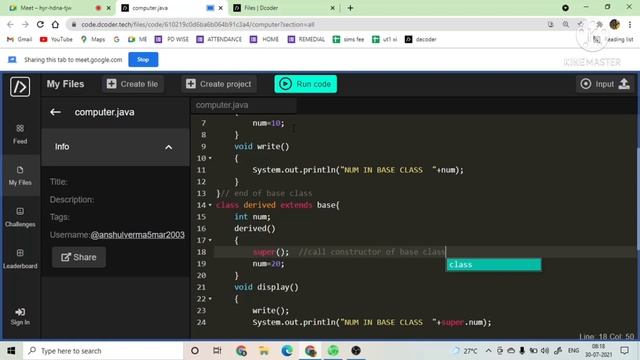Open the Chrome three-dot menu
Image resolution: width=640 pixels, height=360 pixels.
(630, 24)
